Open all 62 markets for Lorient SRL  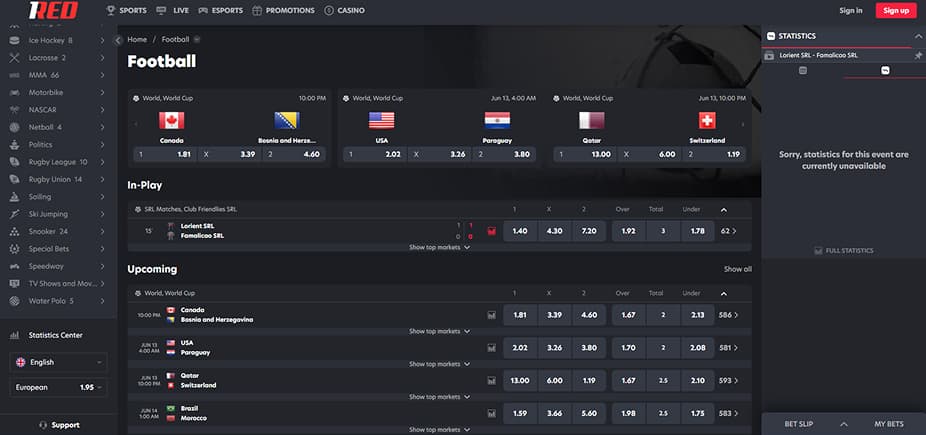[x=729, y=231]
